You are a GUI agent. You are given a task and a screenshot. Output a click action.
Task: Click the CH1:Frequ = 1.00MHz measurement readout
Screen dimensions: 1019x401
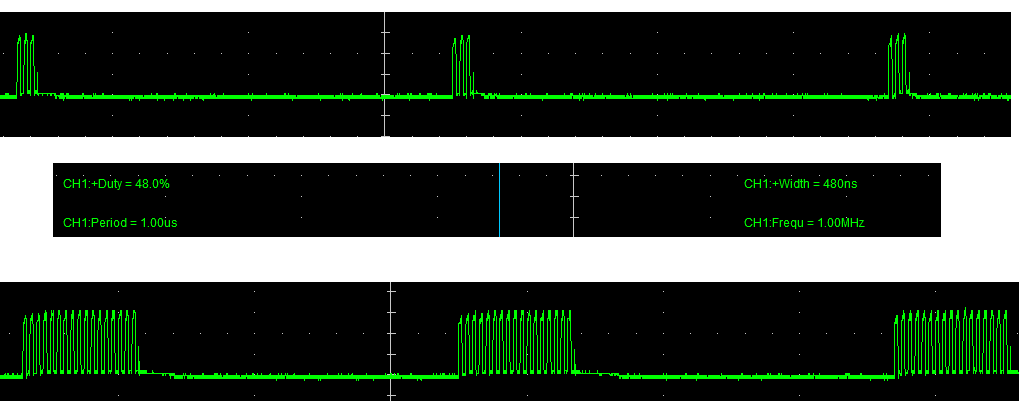pyautogui.click(x=804, y=223)
